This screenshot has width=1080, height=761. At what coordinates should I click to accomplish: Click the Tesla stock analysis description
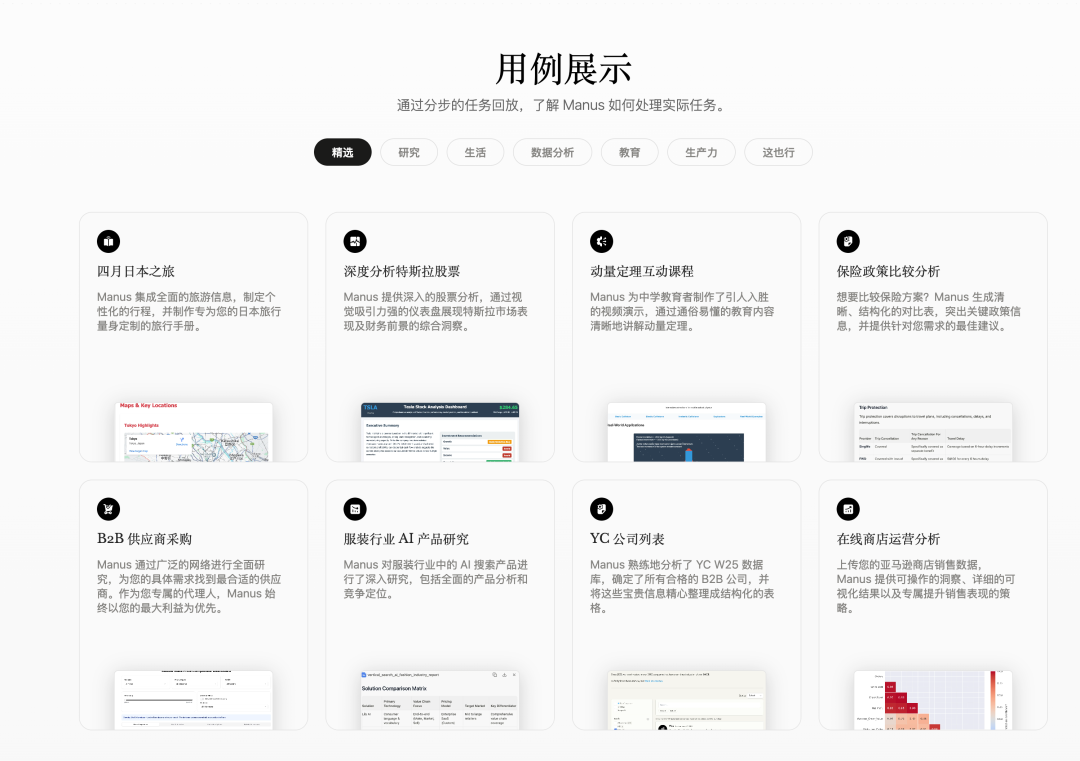point(435,311)
